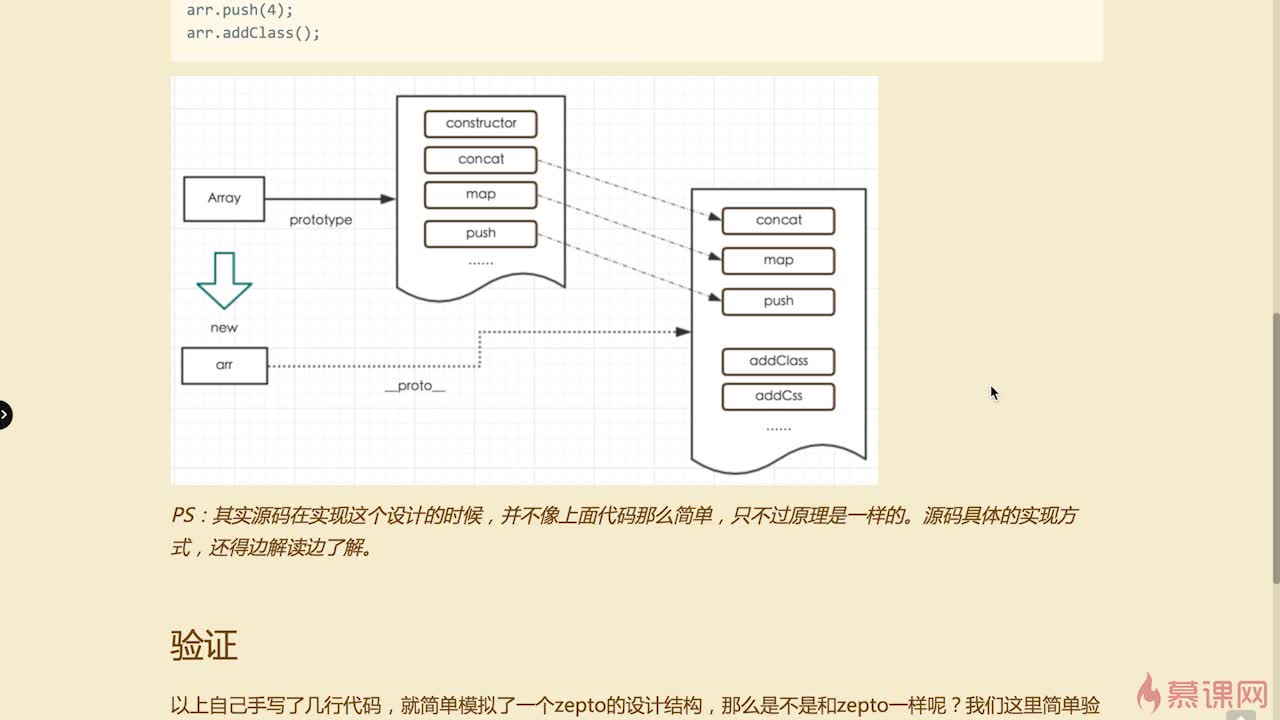Click the page's vertical scrollbar thumb
1280x720 pixels.
pyautogui.click(x=1275, y=448)
